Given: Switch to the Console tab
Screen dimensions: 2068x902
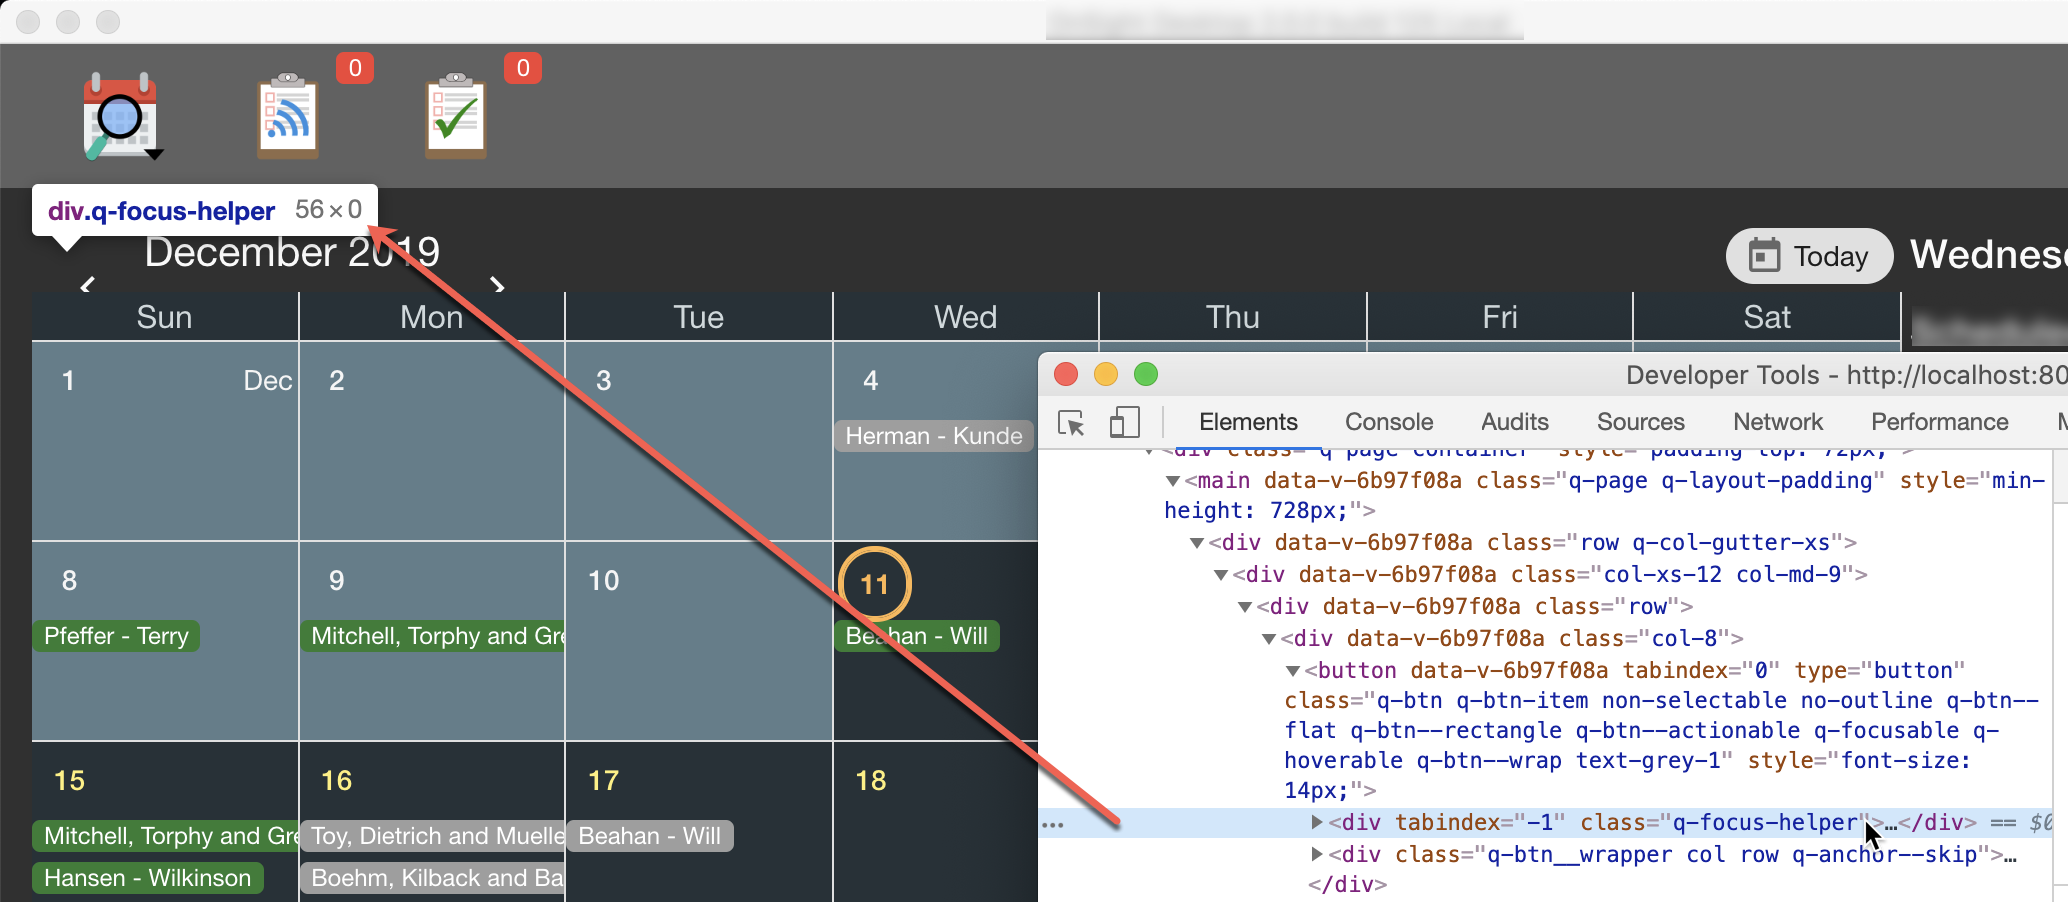Looking at the screenshot, I should [1388, 421].
